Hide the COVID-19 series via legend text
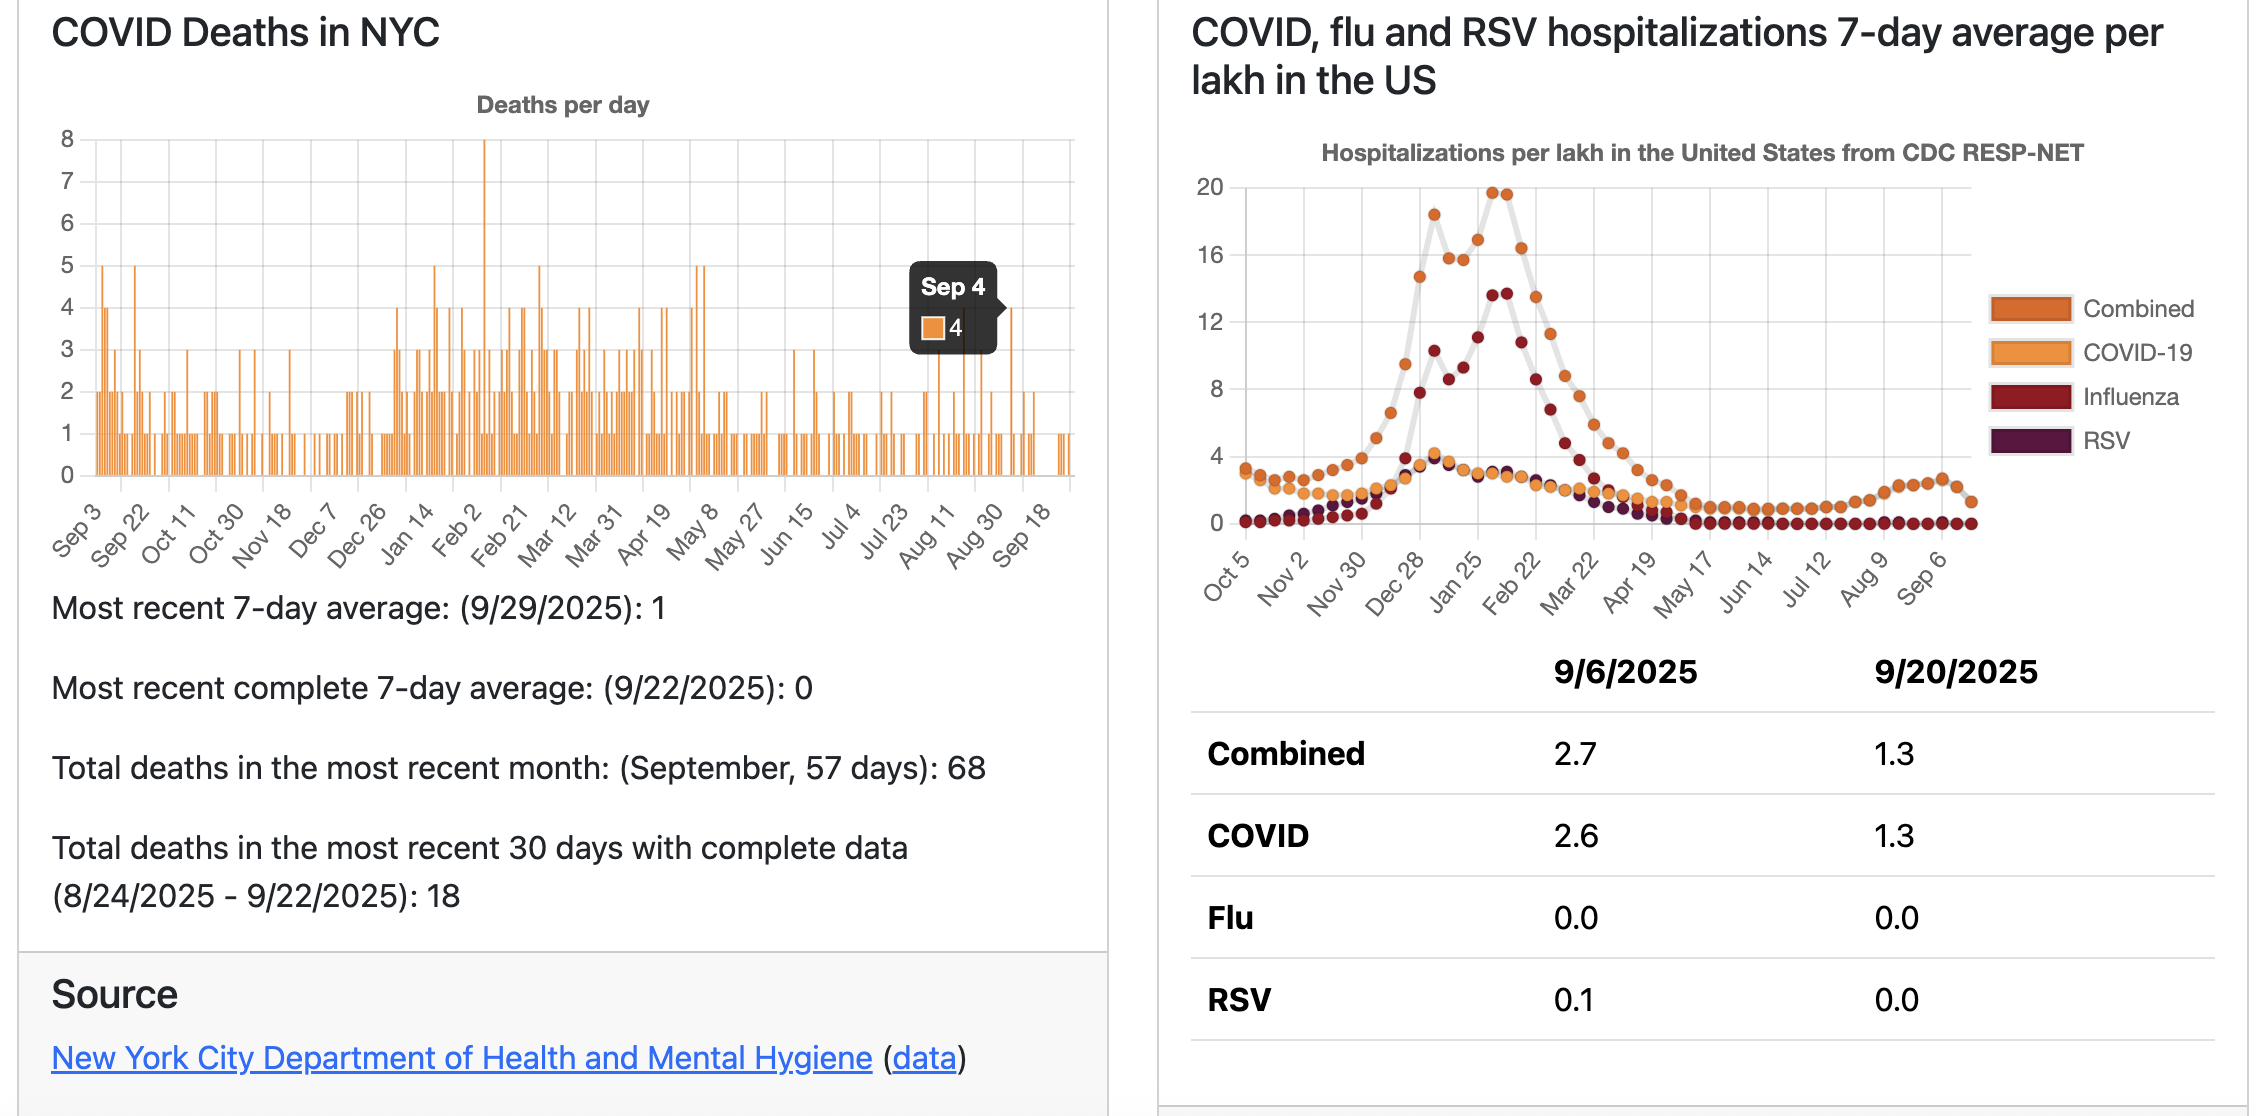This screenshot has height=1116, width=2256. [2137, 353]
